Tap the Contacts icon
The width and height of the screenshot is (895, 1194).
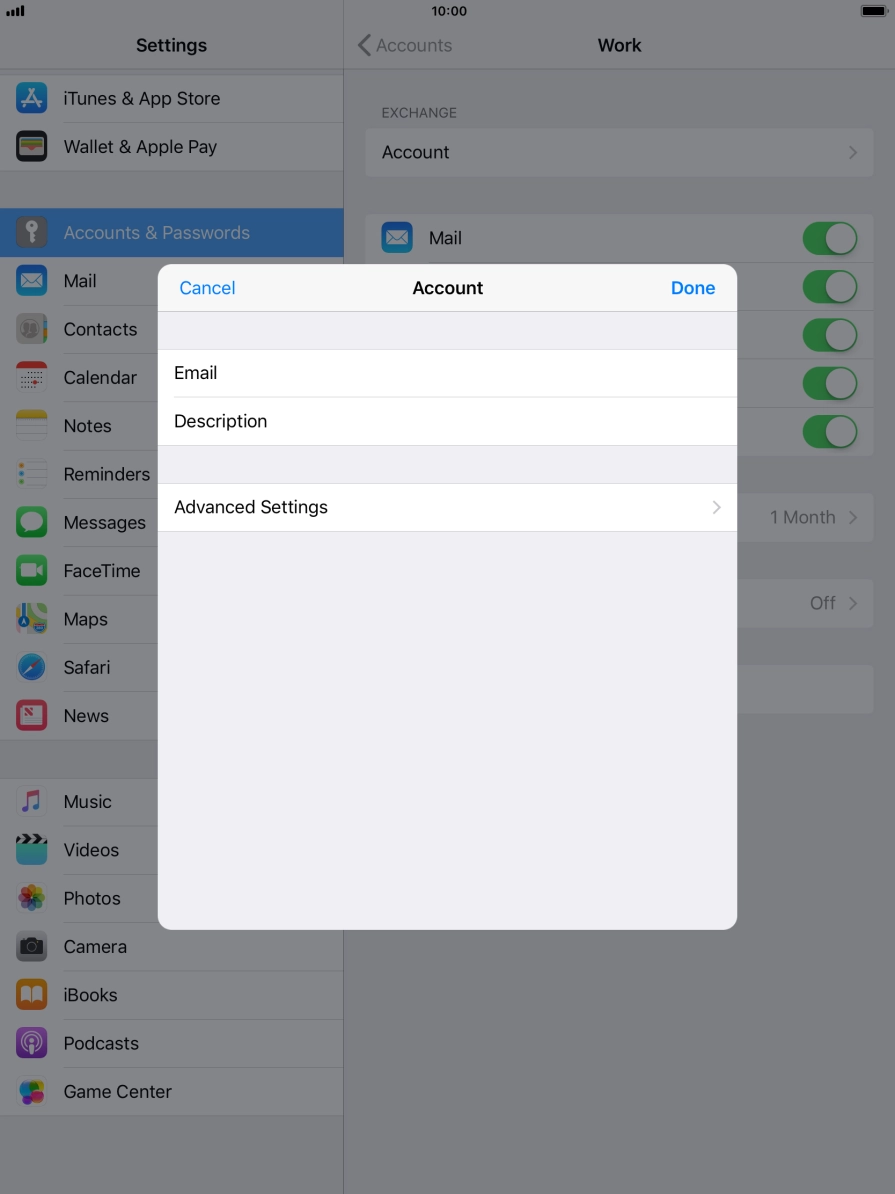[31, 329]
